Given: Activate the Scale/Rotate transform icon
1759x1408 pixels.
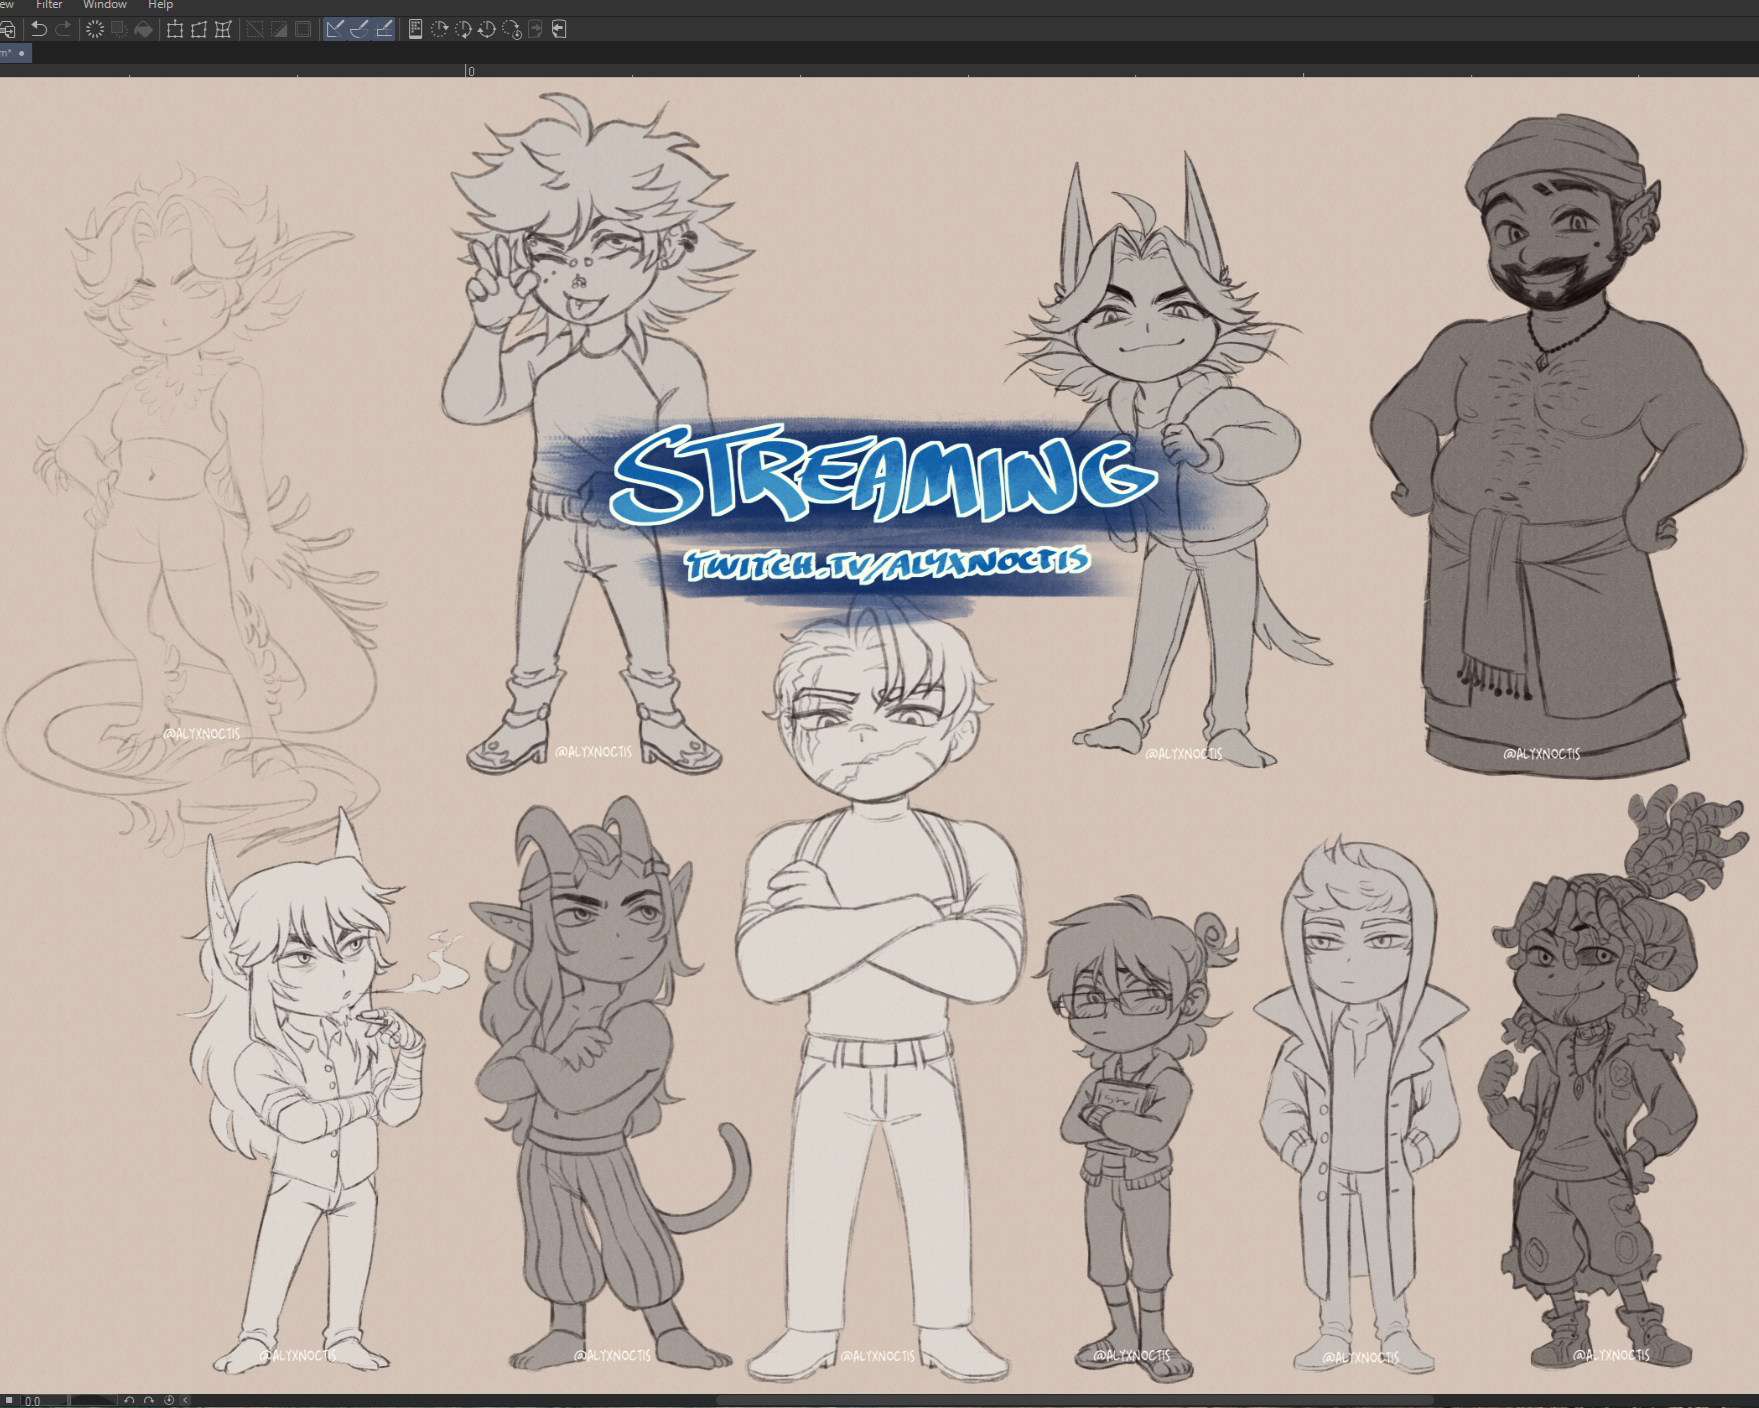Looking at the screenshot, I should click(175, 29).
